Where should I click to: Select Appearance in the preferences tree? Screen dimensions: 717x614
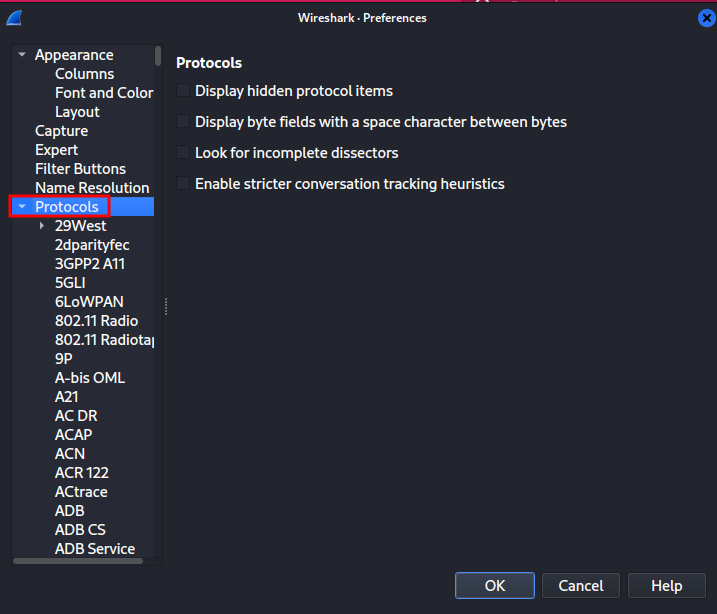pyautogui.click(x=74, y=55)
